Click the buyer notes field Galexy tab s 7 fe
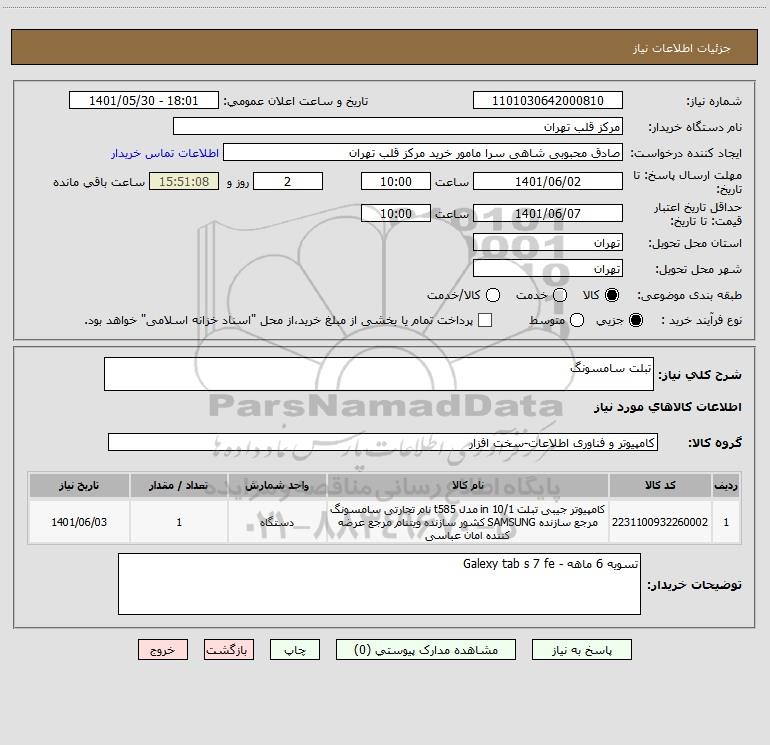The height and width of the screenshot is (745, 770). tap(379, 584)
